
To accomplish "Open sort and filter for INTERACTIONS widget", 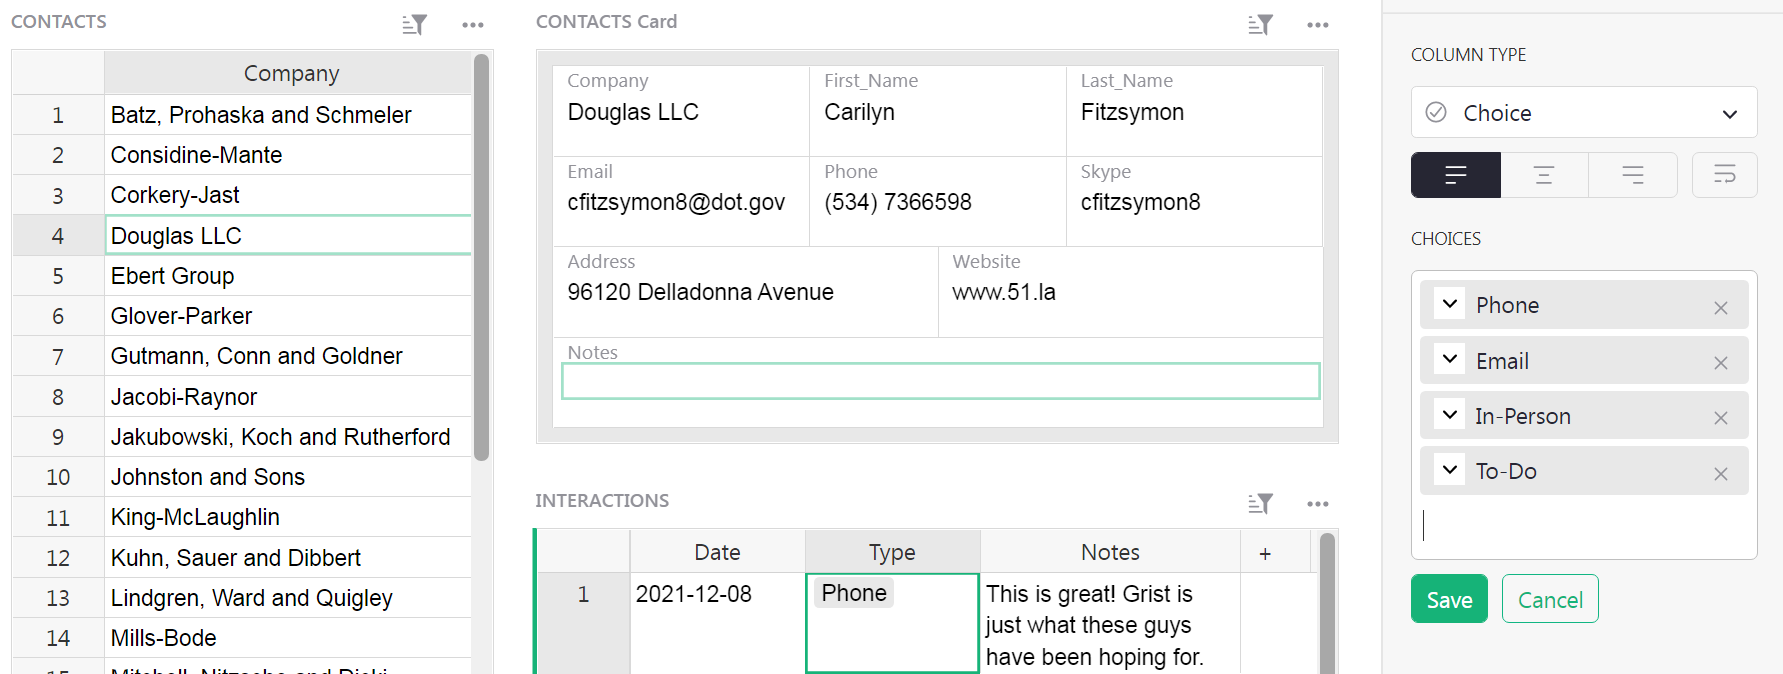I will [1260, 503].
